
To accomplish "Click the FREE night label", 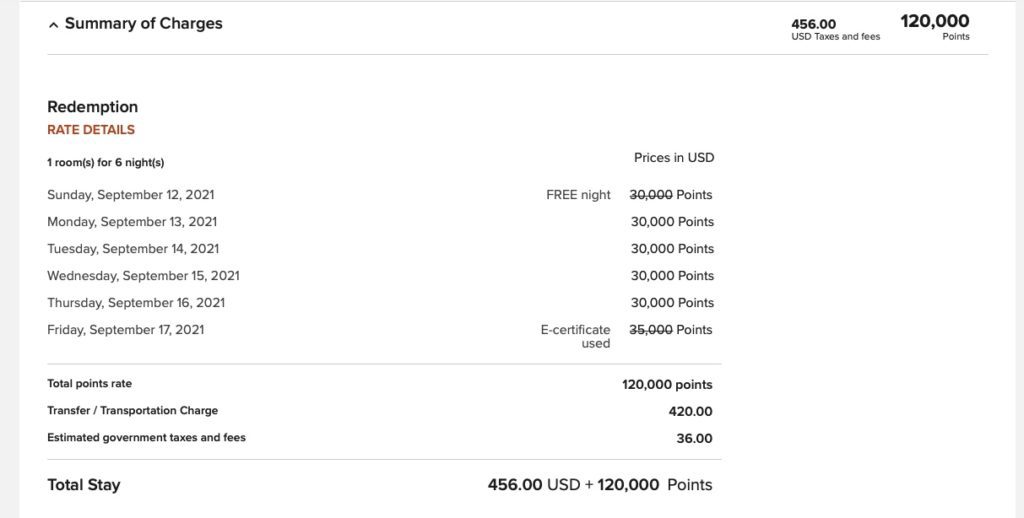I will coord(578,195).
